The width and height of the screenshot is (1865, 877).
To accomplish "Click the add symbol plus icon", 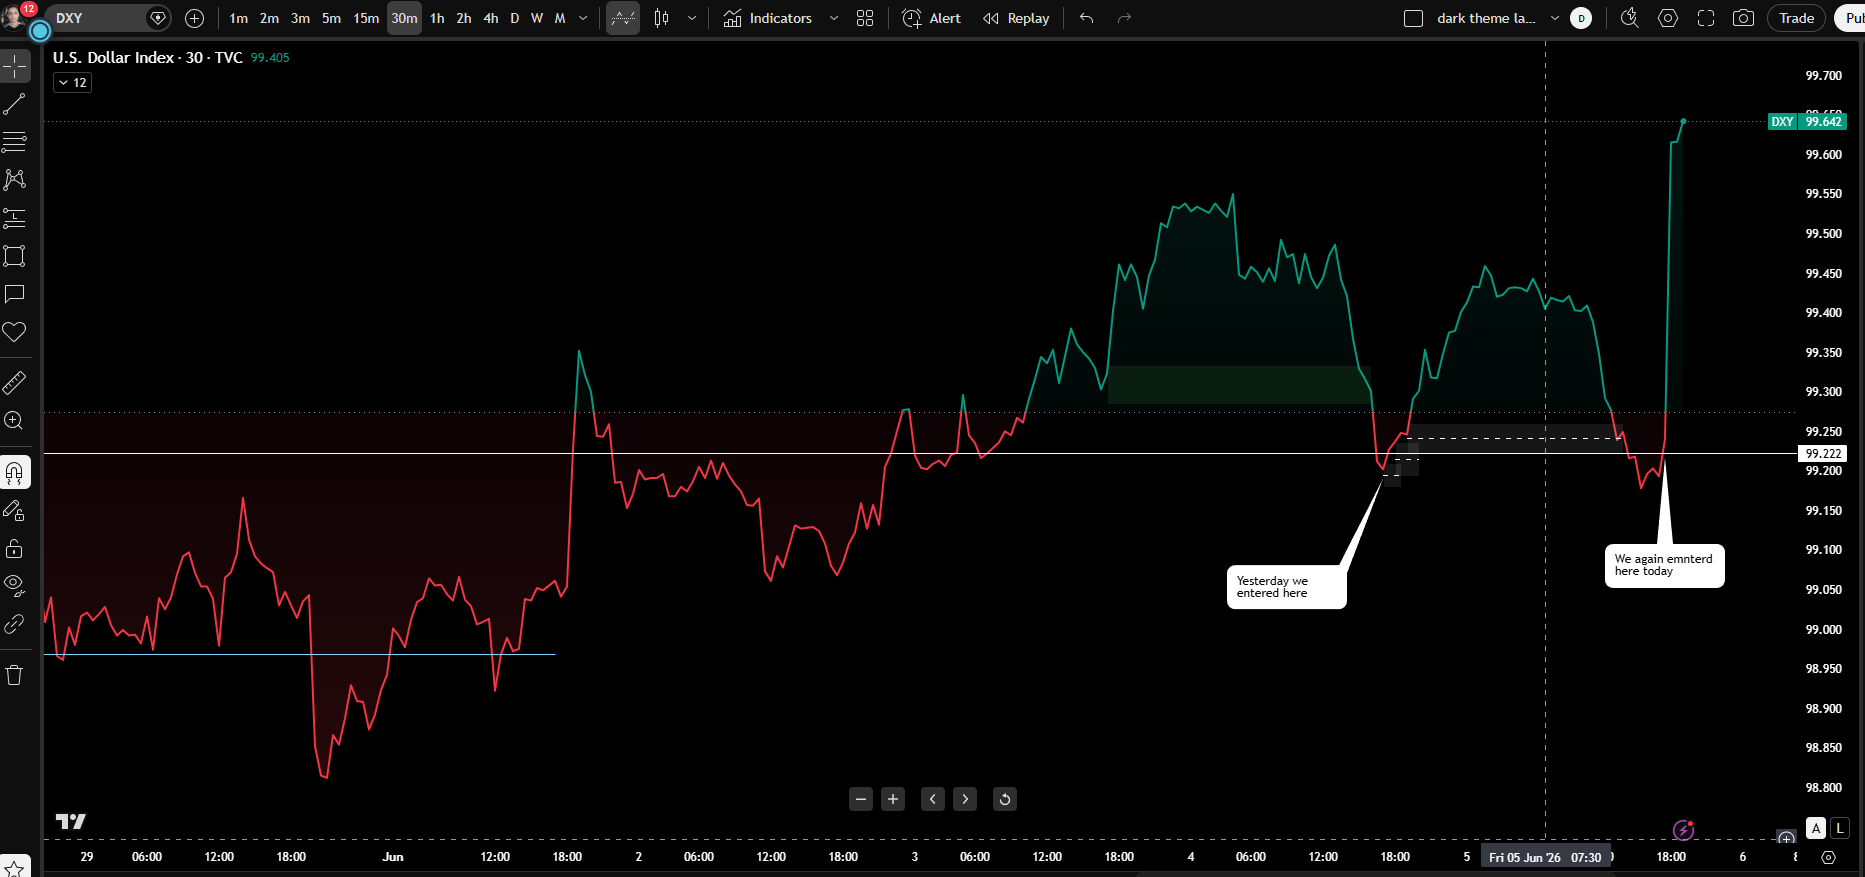I will click(195, 18).
